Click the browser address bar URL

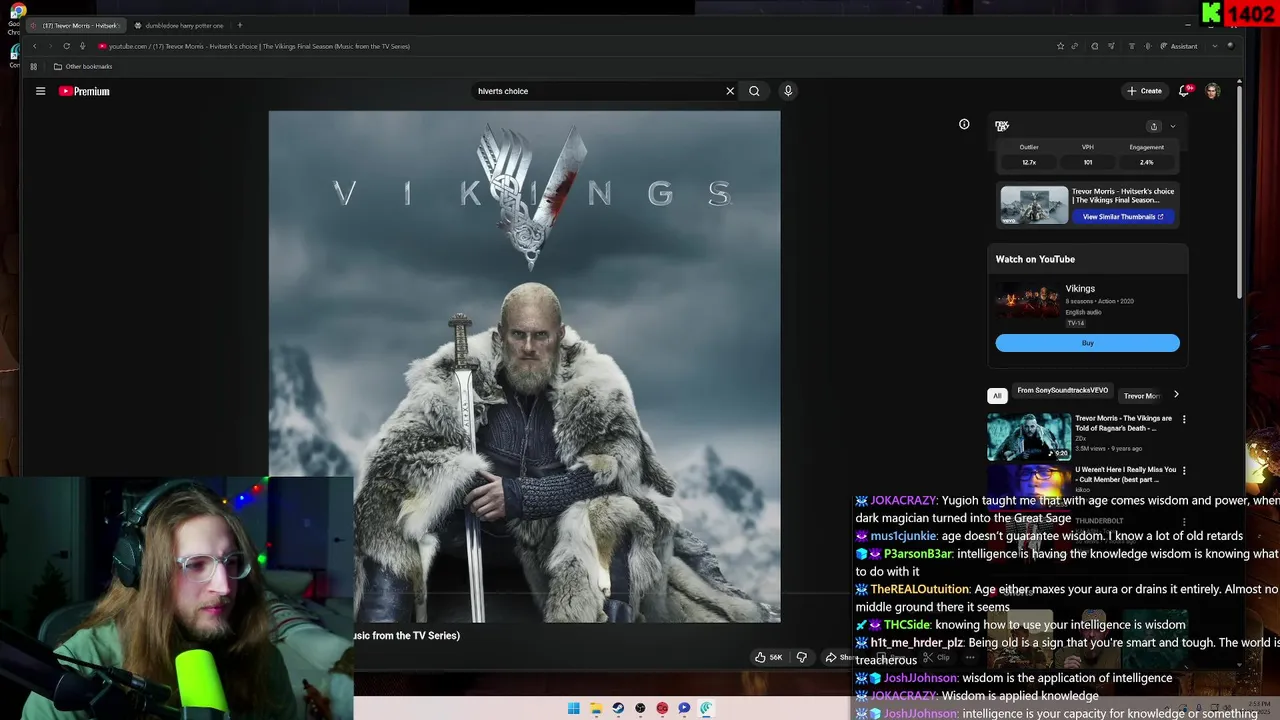tap(259, 46)
